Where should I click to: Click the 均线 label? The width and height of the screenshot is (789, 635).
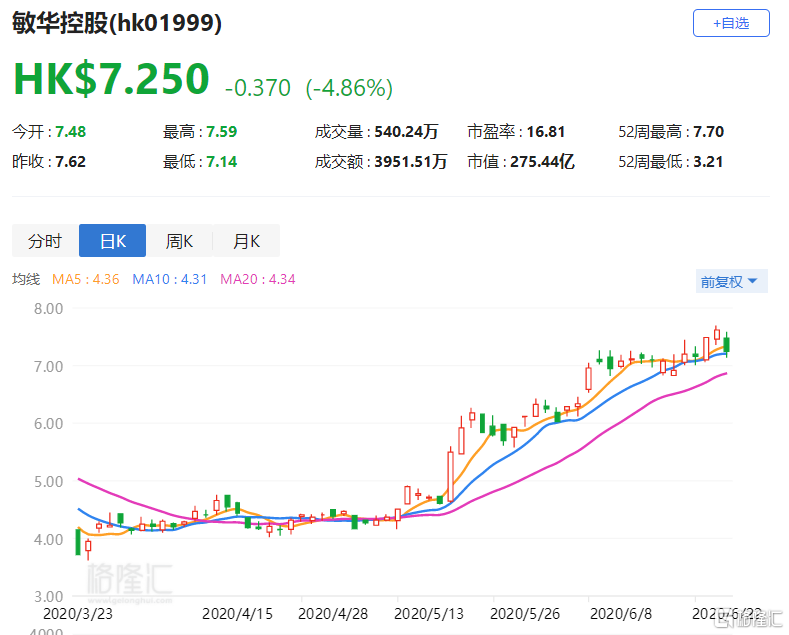pos(26,279)
